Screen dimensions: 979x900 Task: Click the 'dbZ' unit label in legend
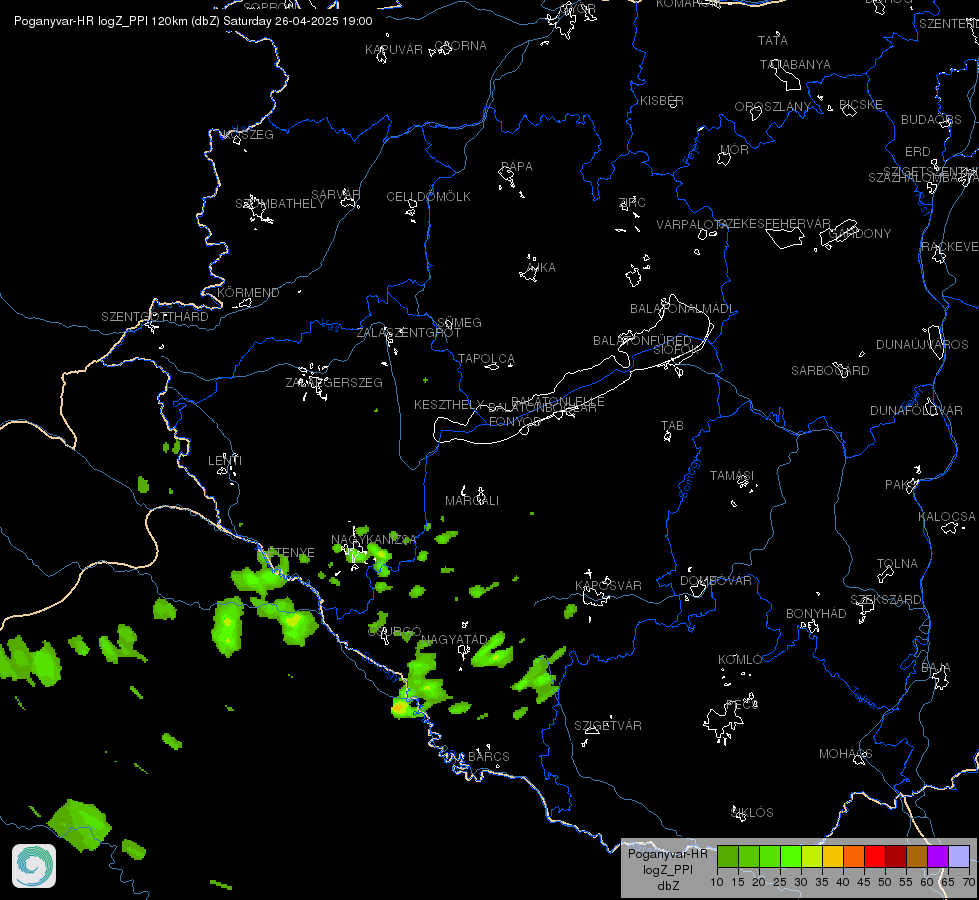[x=668, y=886]
